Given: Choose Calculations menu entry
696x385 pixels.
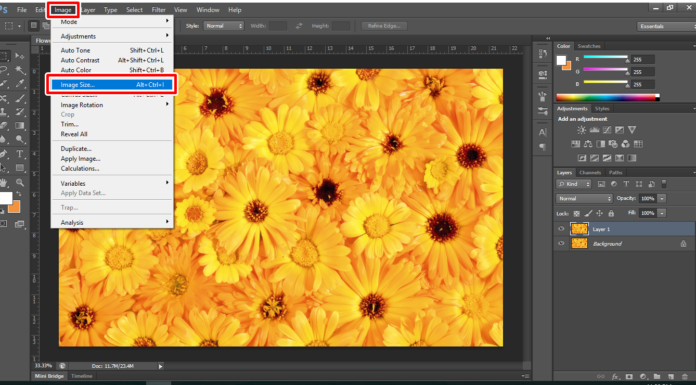Looking at the screenshot, I should pos(112,168).
